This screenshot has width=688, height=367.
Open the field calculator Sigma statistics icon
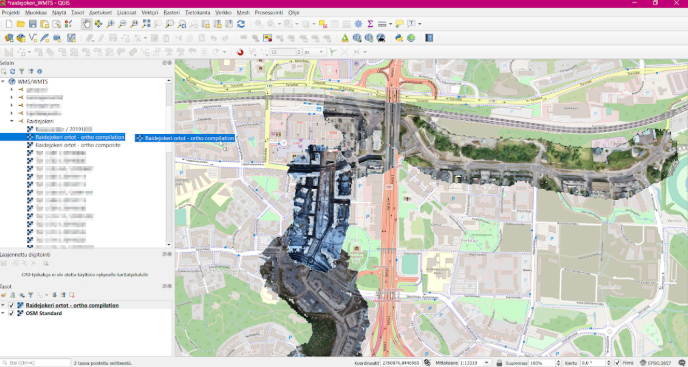point(370,24)
